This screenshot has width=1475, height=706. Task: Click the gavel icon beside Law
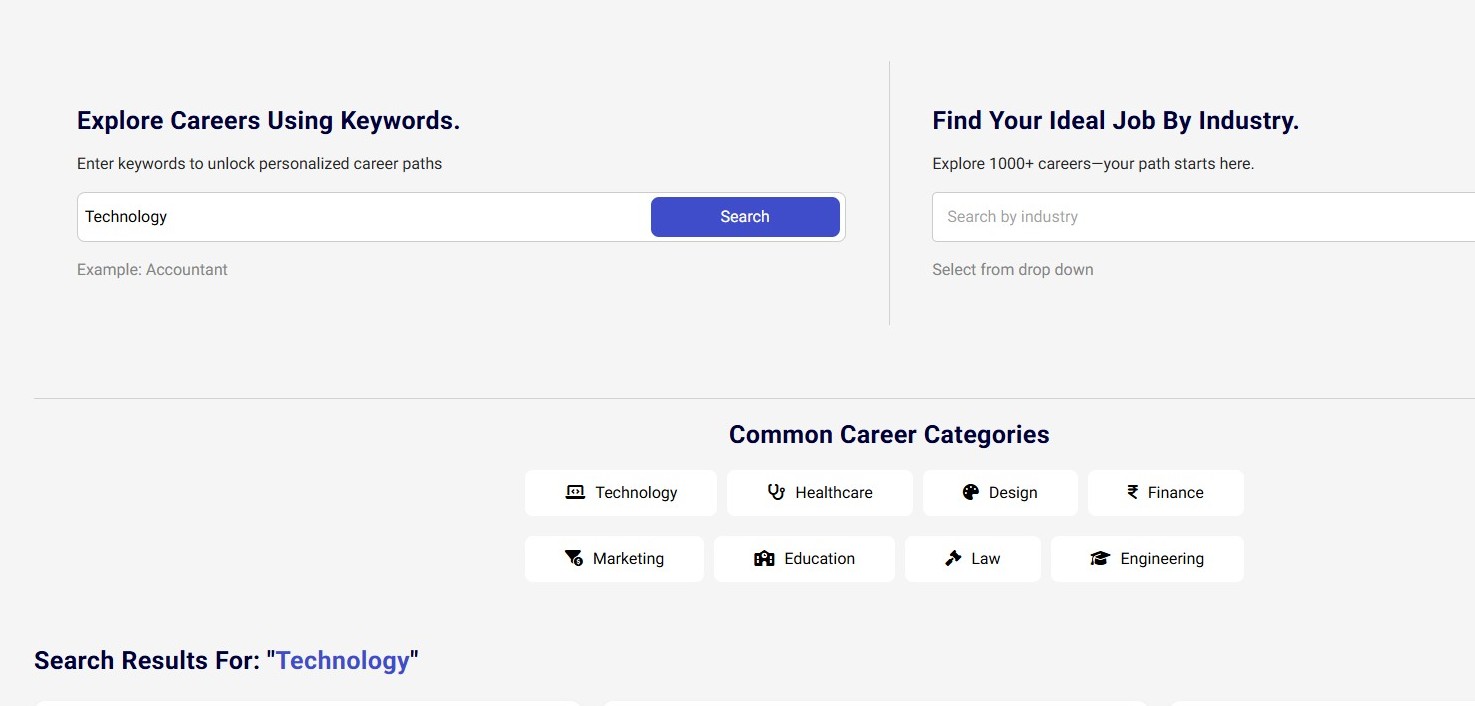pyautogui.click(x=951, y=558)
